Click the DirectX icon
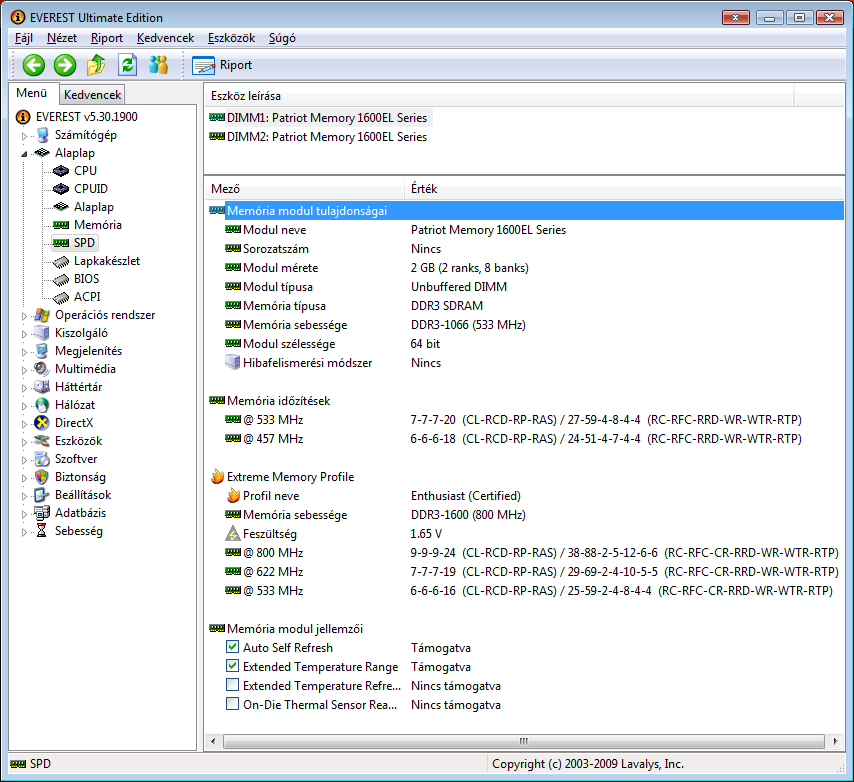The height and width of the screenshot is (782, 854). point(42,423)
